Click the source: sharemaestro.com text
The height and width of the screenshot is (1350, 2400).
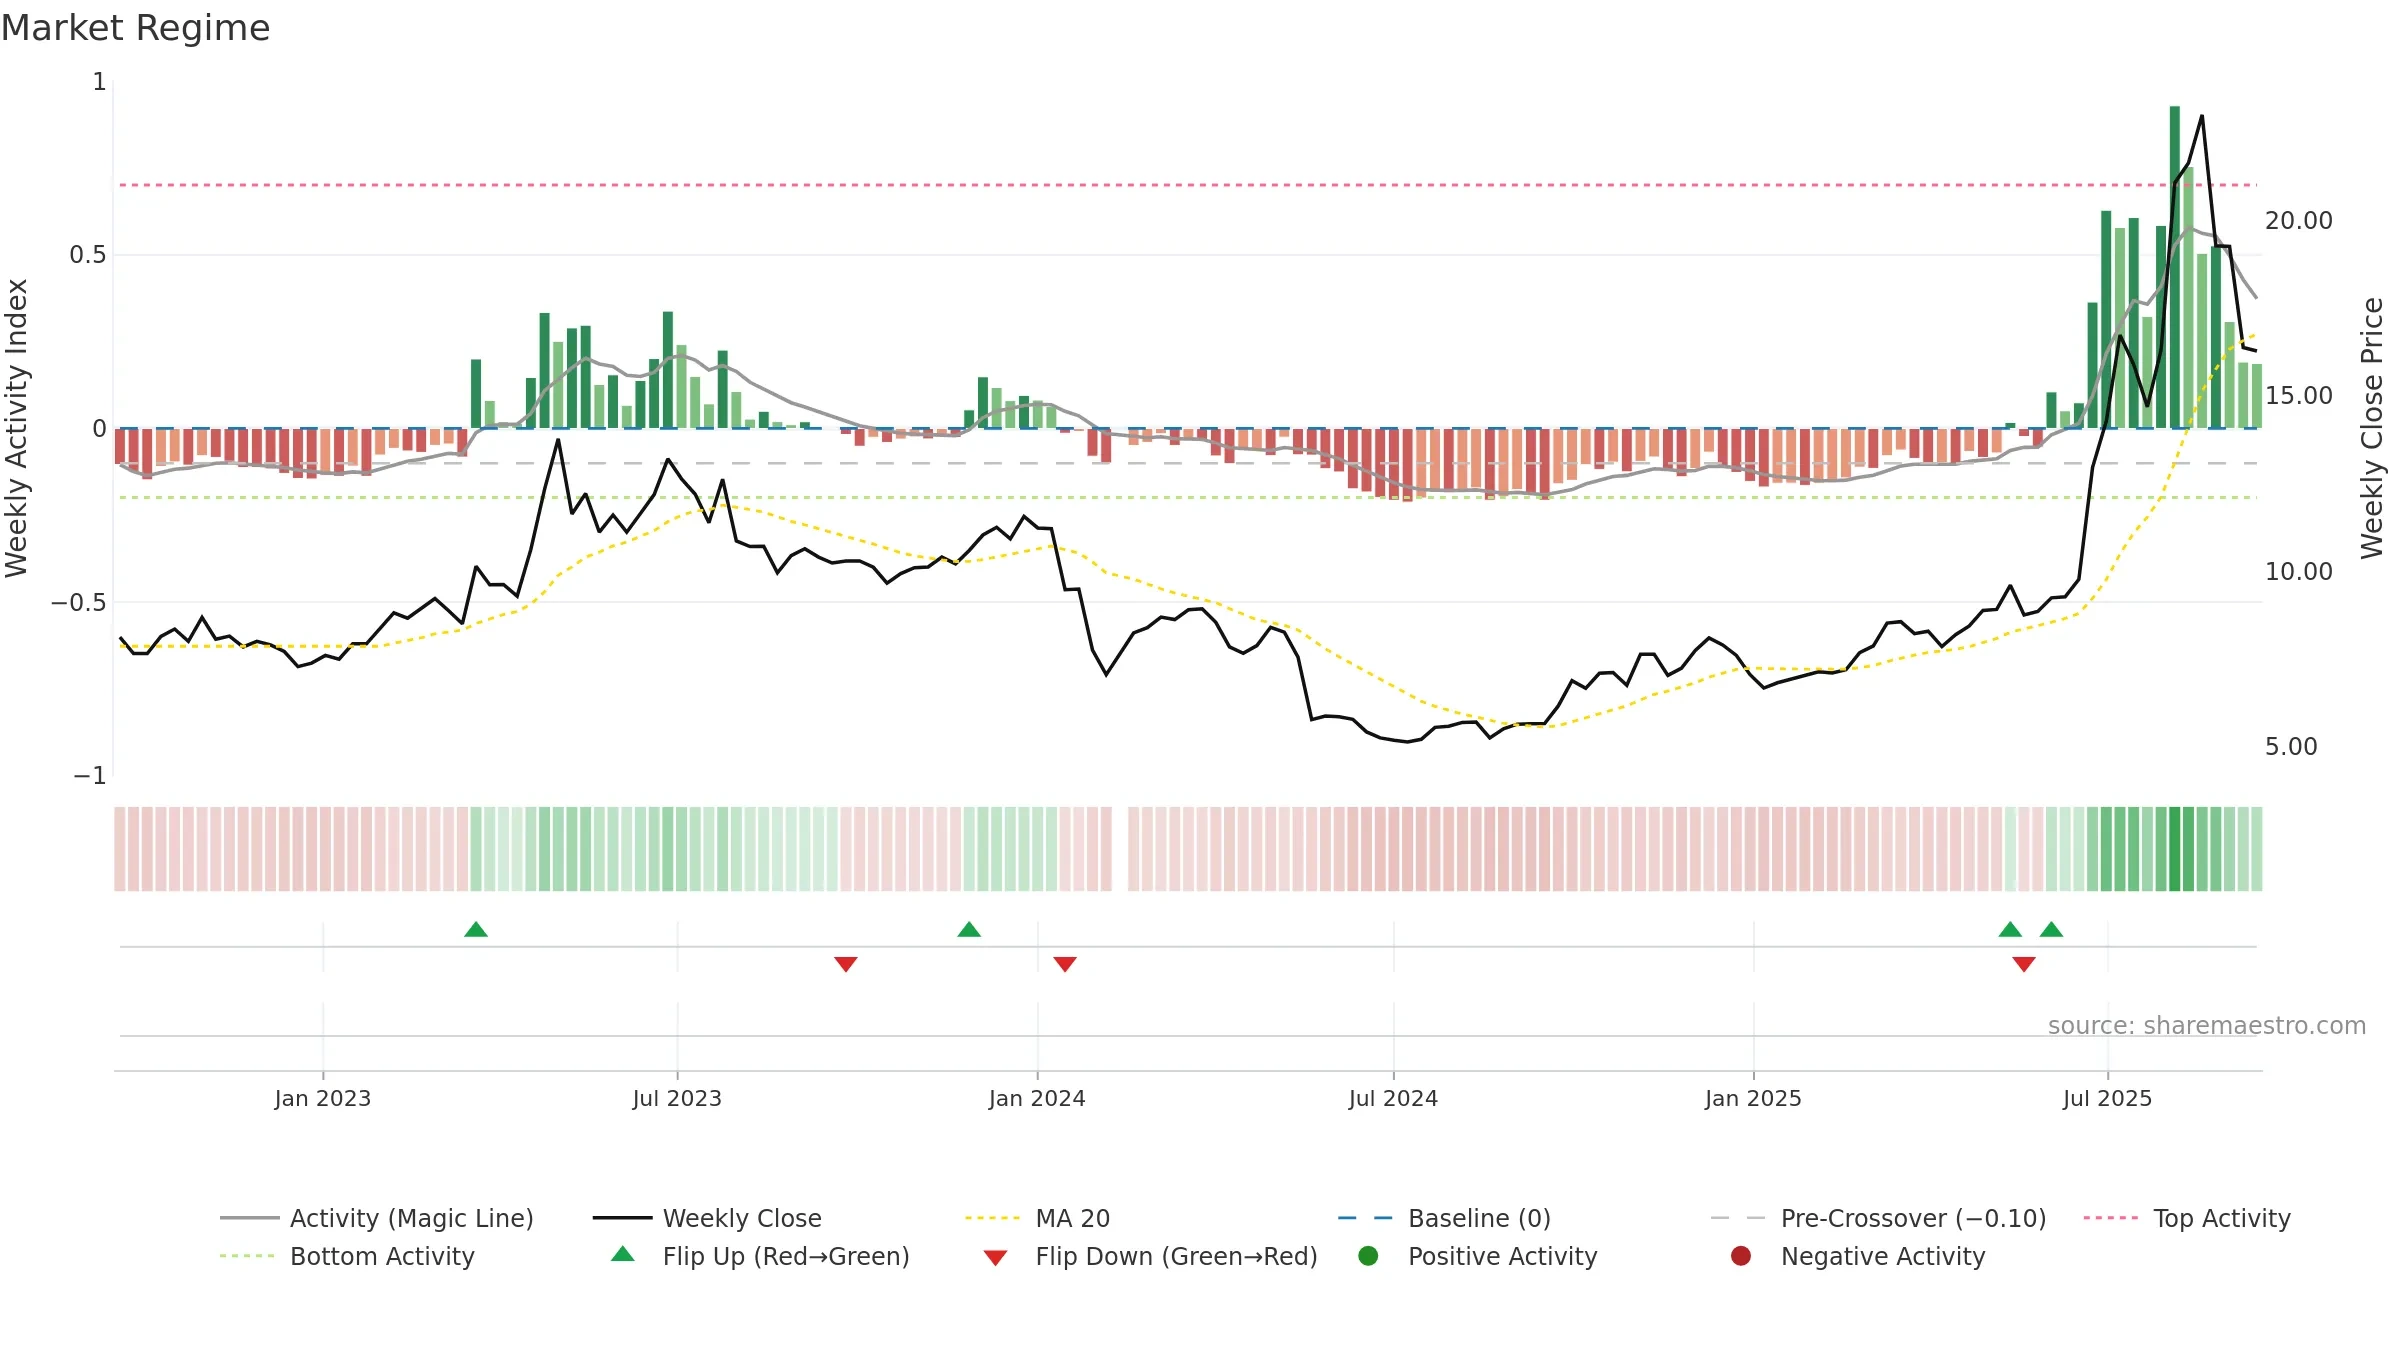2207,1026
